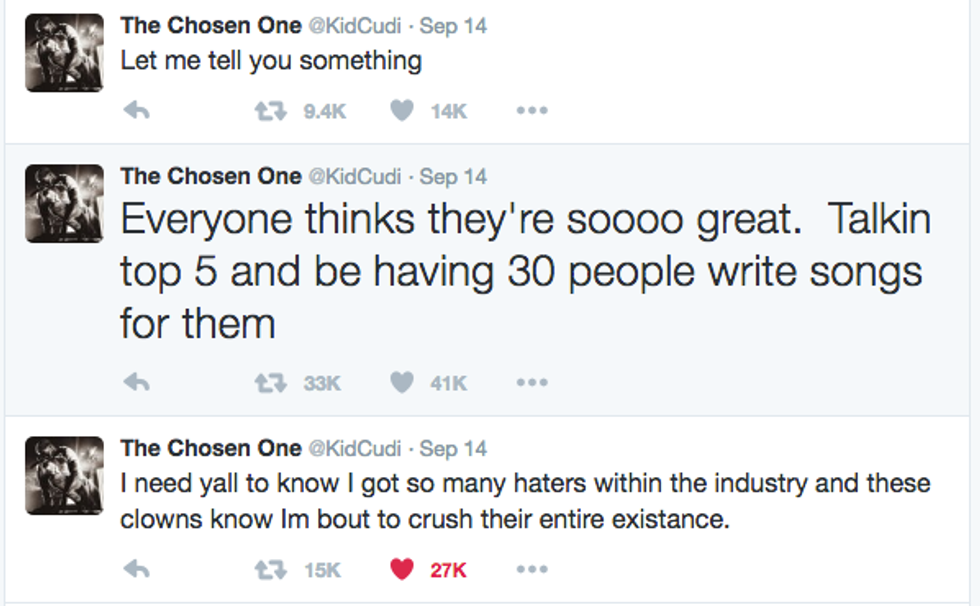Unlike the tweet with 27K likes
Viewport: 980px width, 606px height.
click(402, 570)
